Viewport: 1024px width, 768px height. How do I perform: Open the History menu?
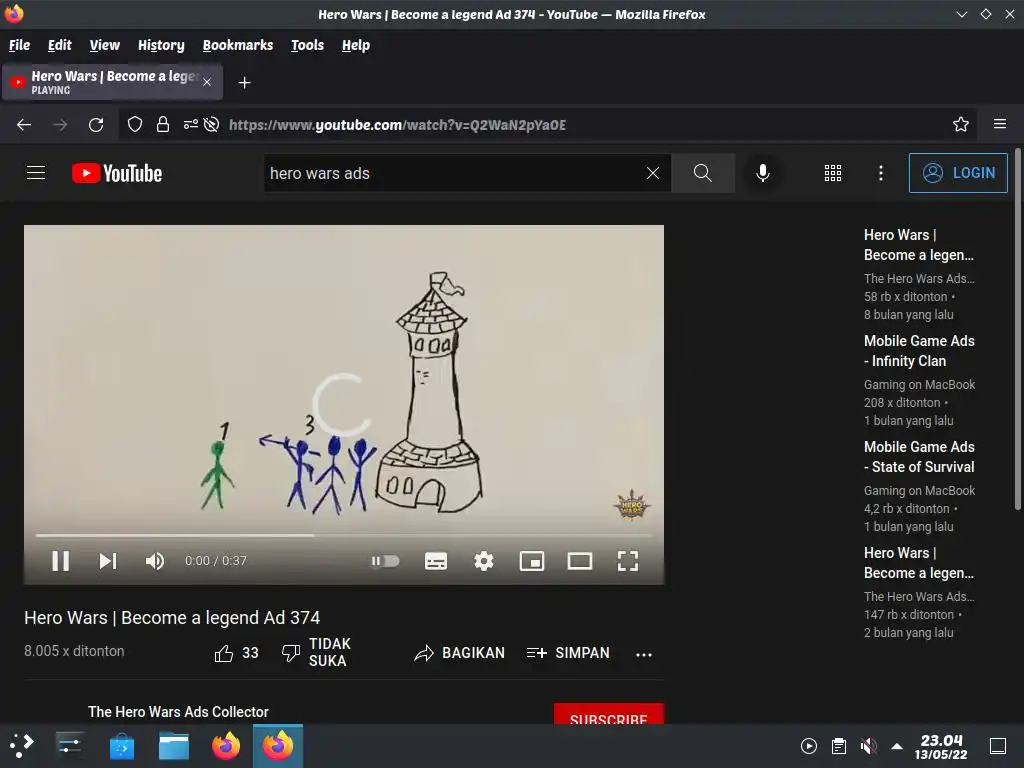pos(161,45)
